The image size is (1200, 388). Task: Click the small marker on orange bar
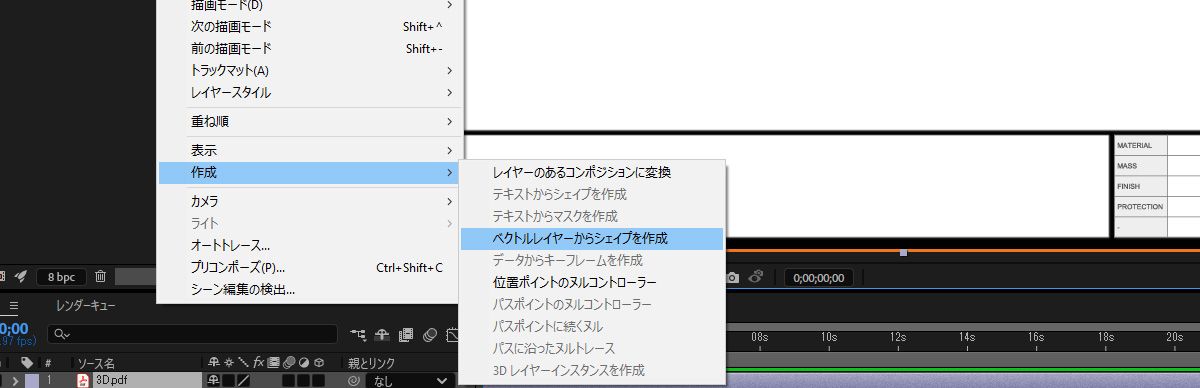904,253
